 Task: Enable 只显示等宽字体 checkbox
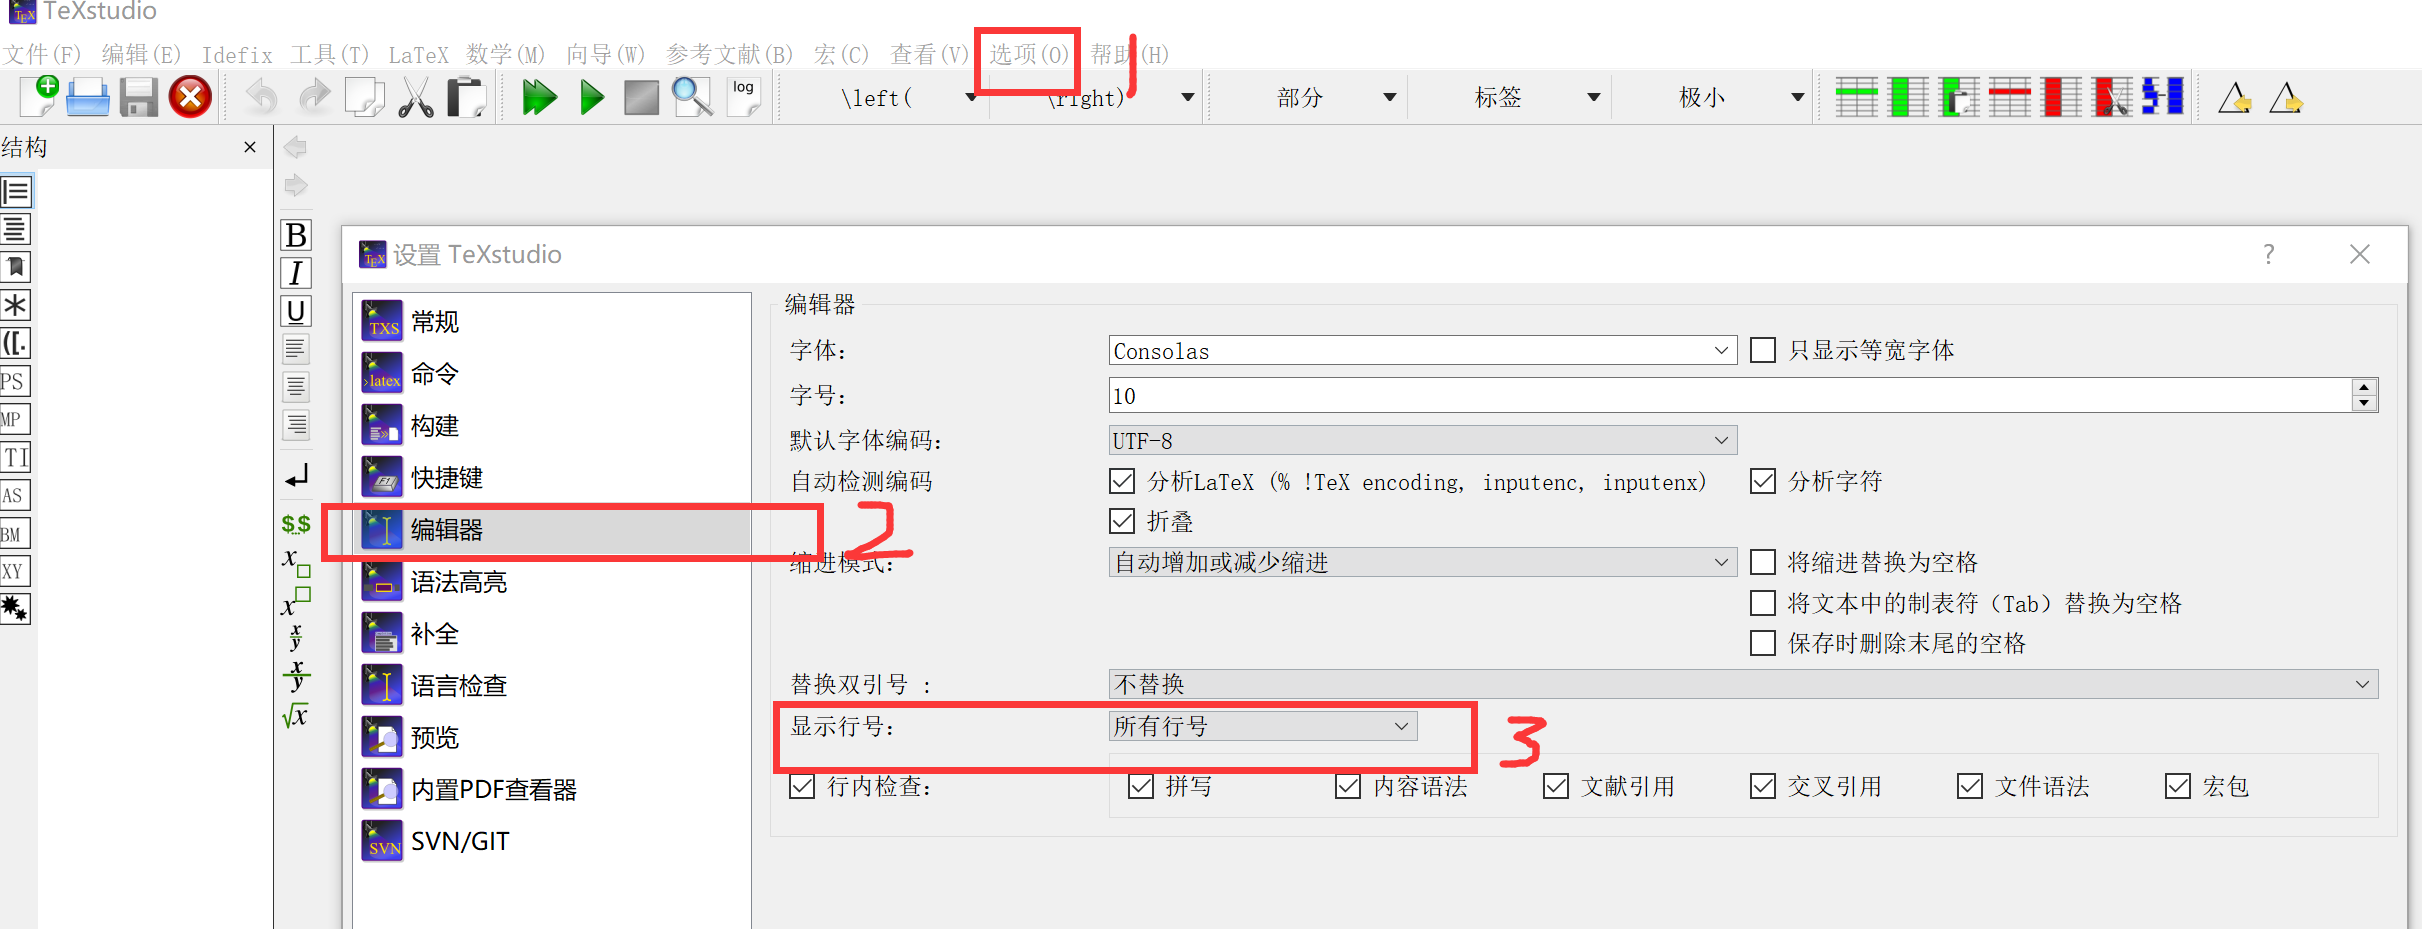(1763, 350)
